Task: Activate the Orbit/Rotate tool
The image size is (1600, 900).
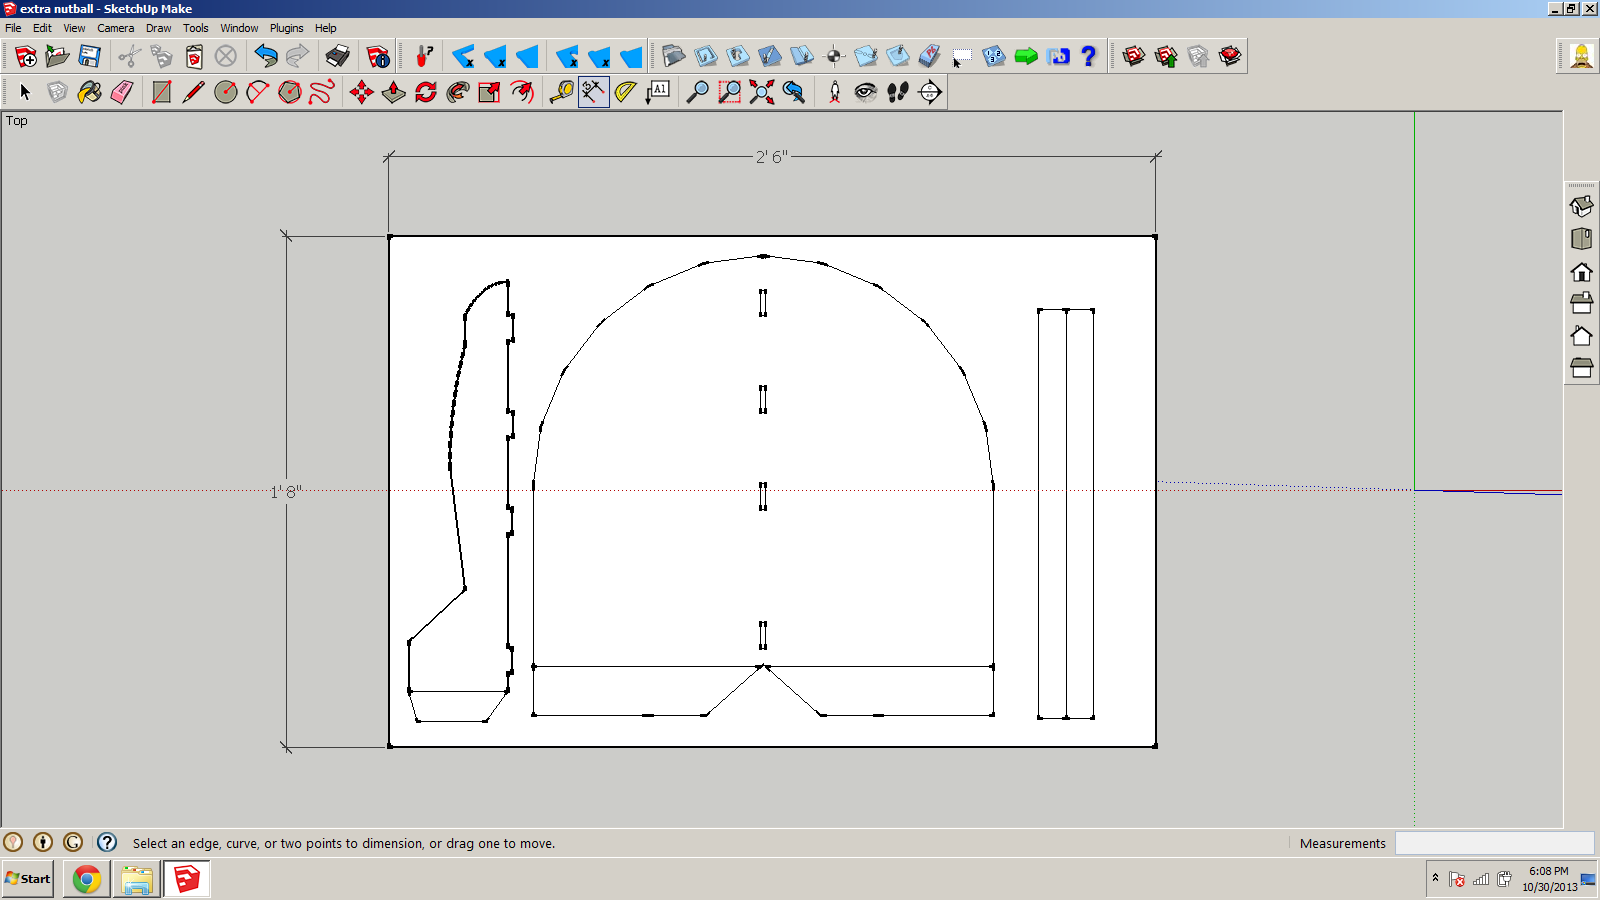Action: pos(426,92)
